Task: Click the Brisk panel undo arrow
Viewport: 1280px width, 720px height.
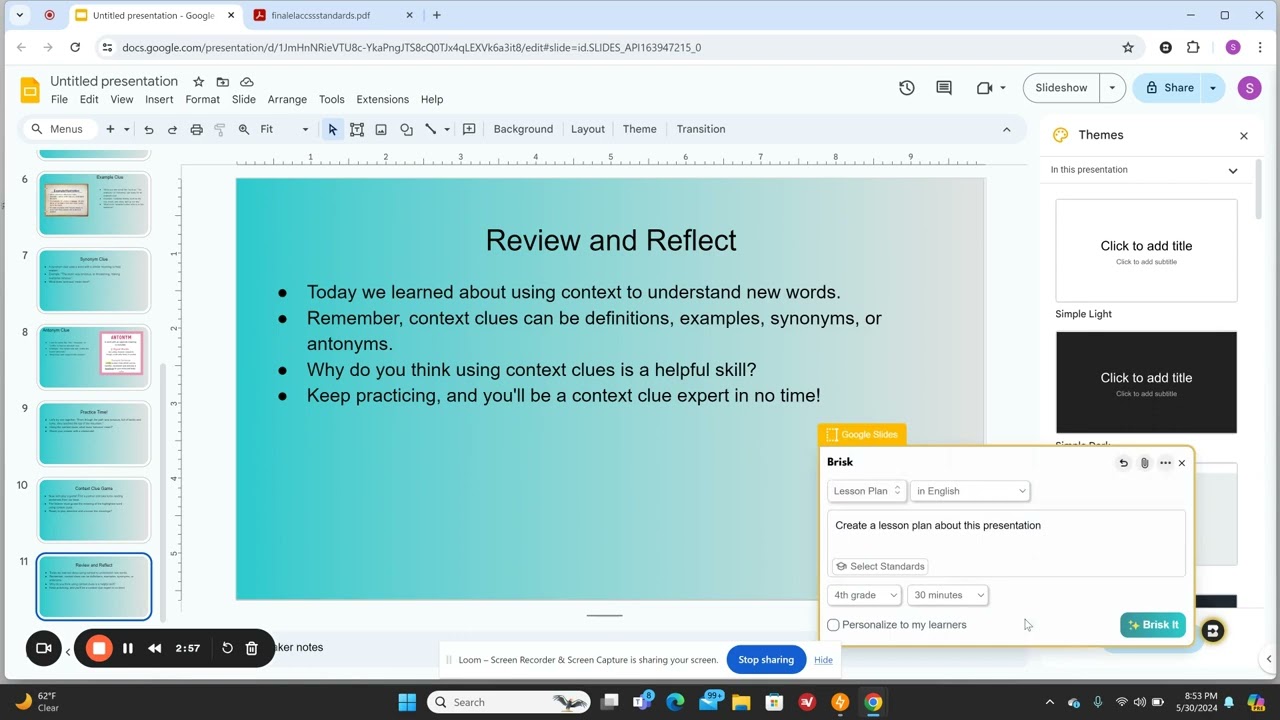Action: (1123, 463)
